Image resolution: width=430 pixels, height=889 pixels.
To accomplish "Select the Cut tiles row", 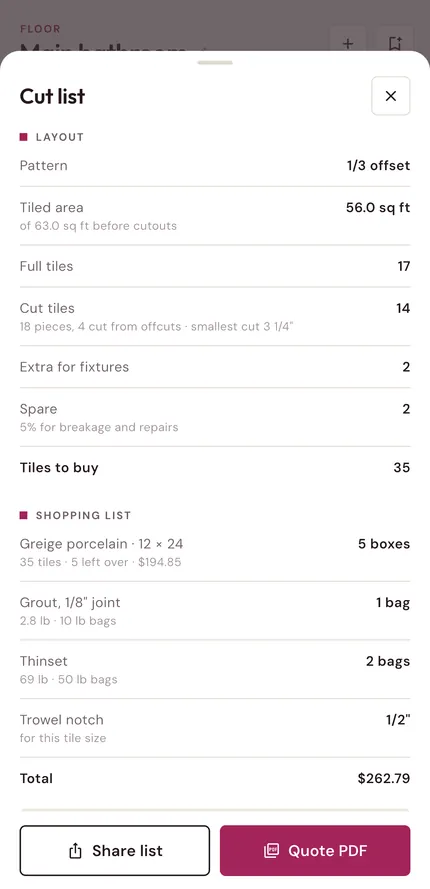I will click(215, 316).
